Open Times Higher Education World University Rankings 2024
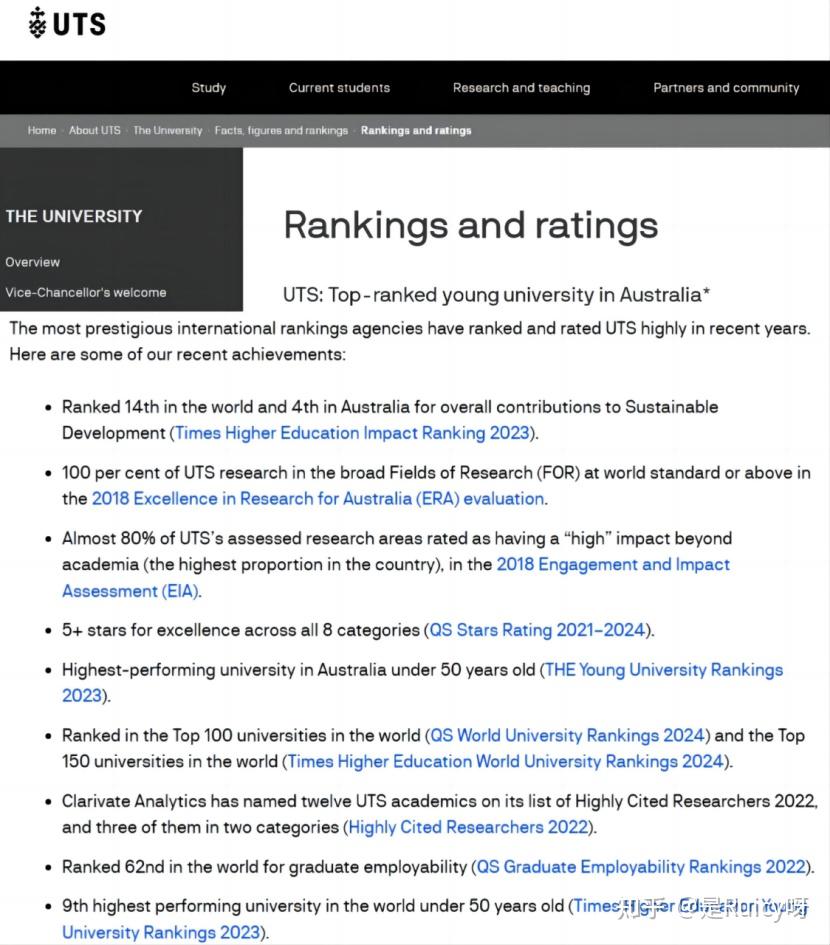830x945 pixels. pyautogui.click(x=505, y=762)
